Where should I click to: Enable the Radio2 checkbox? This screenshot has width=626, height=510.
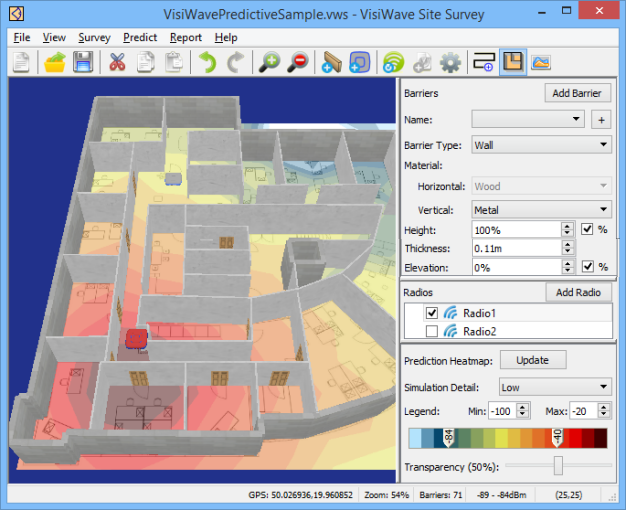[432, 331]
